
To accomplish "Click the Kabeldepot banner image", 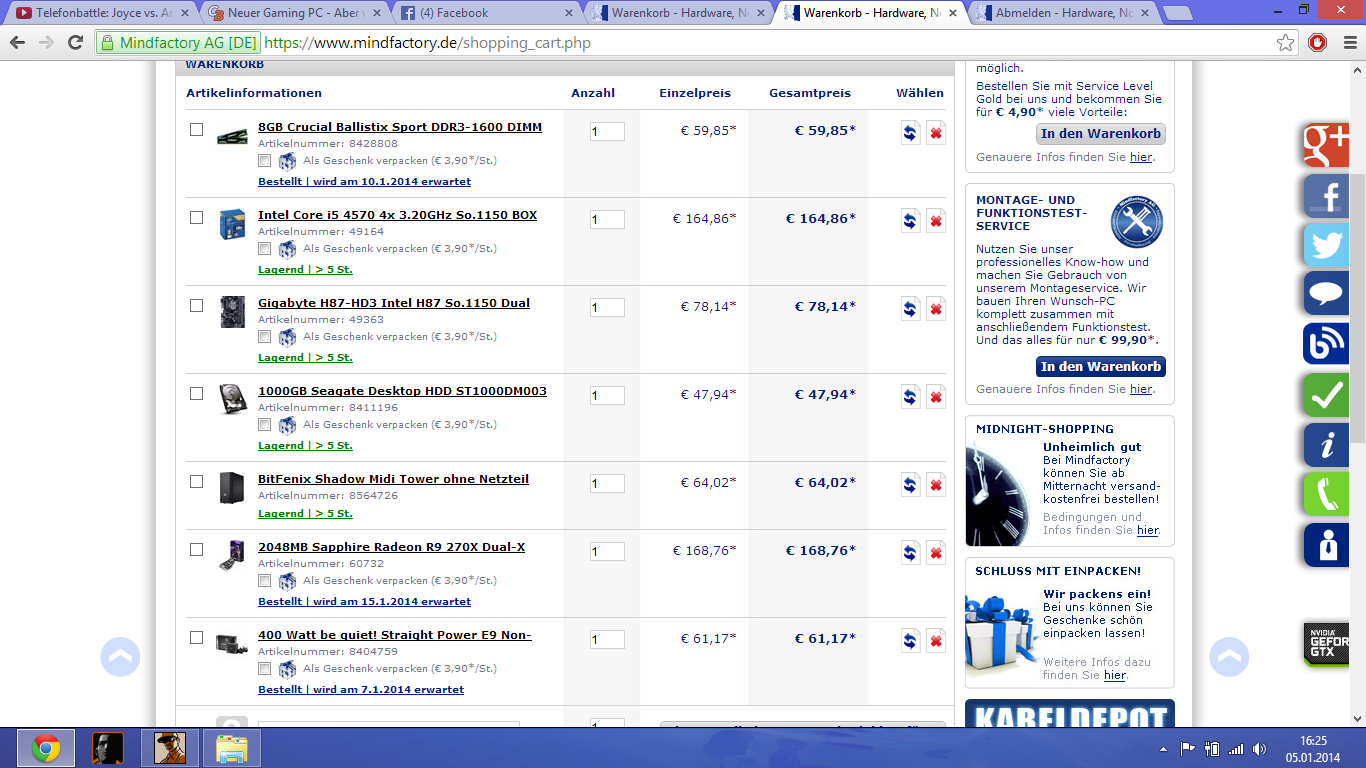I will coord(1070,713).
